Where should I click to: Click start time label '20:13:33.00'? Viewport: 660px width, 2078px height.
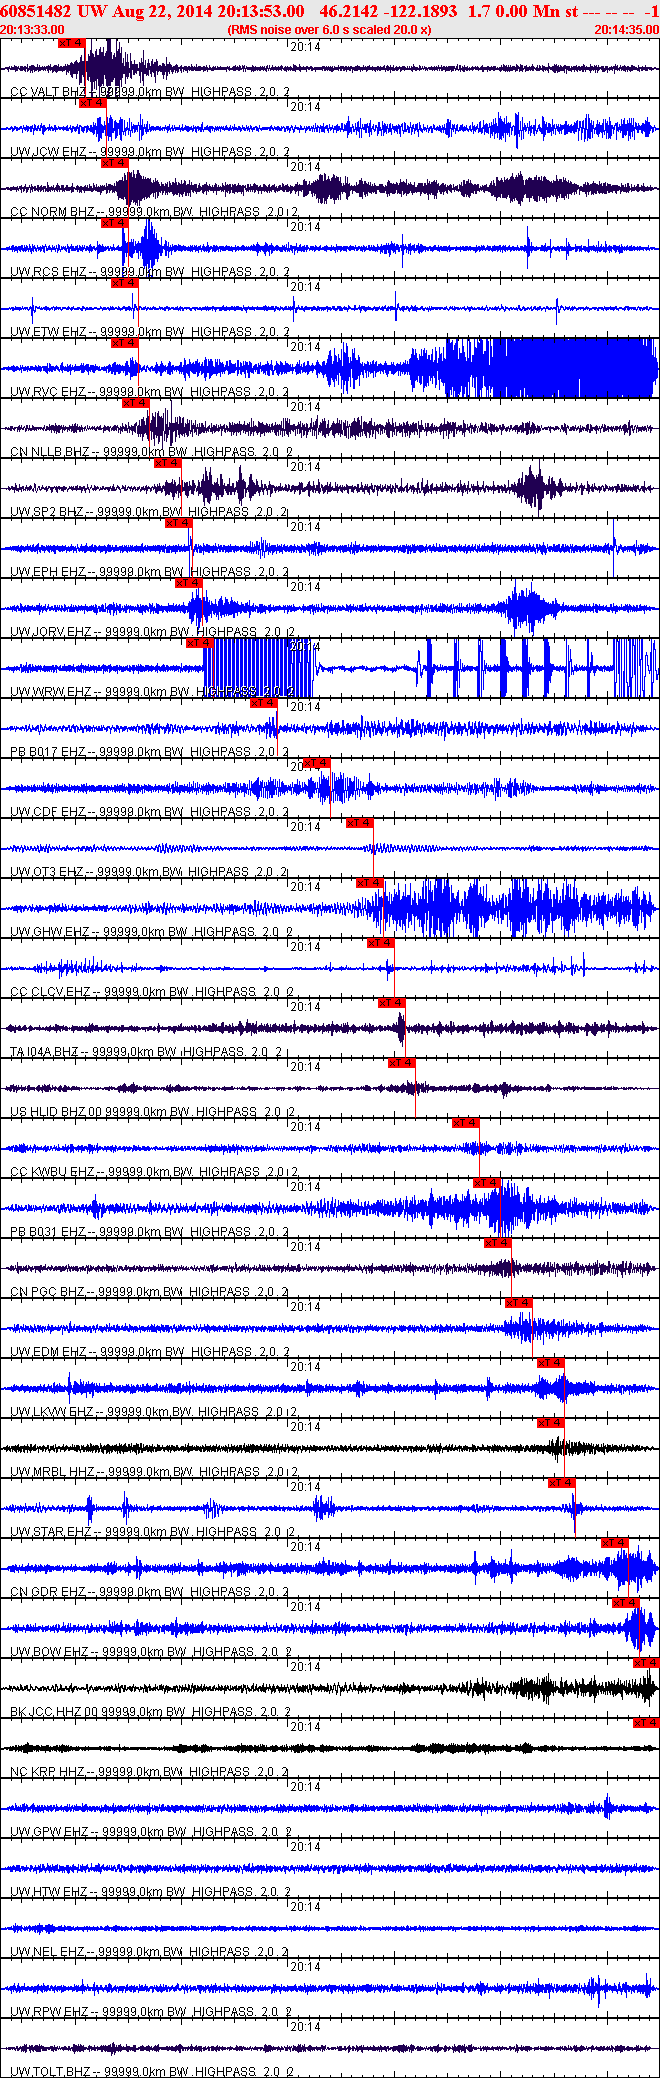point(32,30)
